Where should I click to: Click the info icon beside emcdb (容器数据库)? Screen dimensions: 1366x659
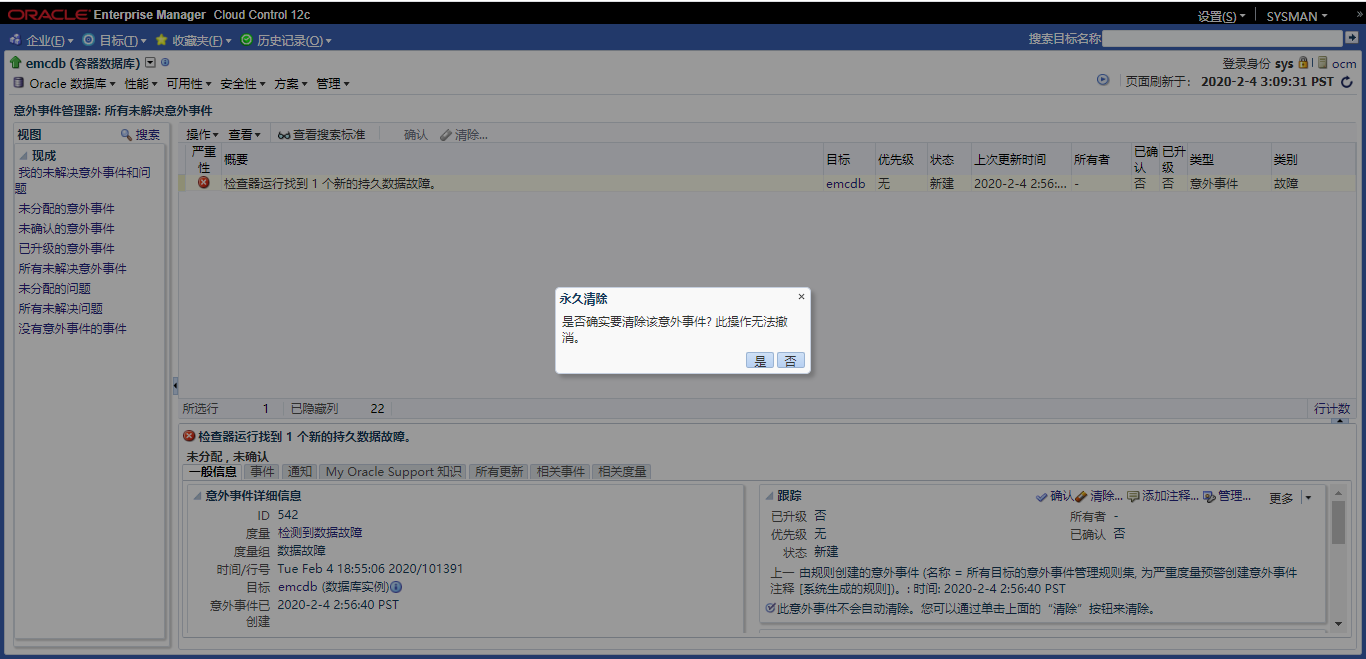[165, 63]
